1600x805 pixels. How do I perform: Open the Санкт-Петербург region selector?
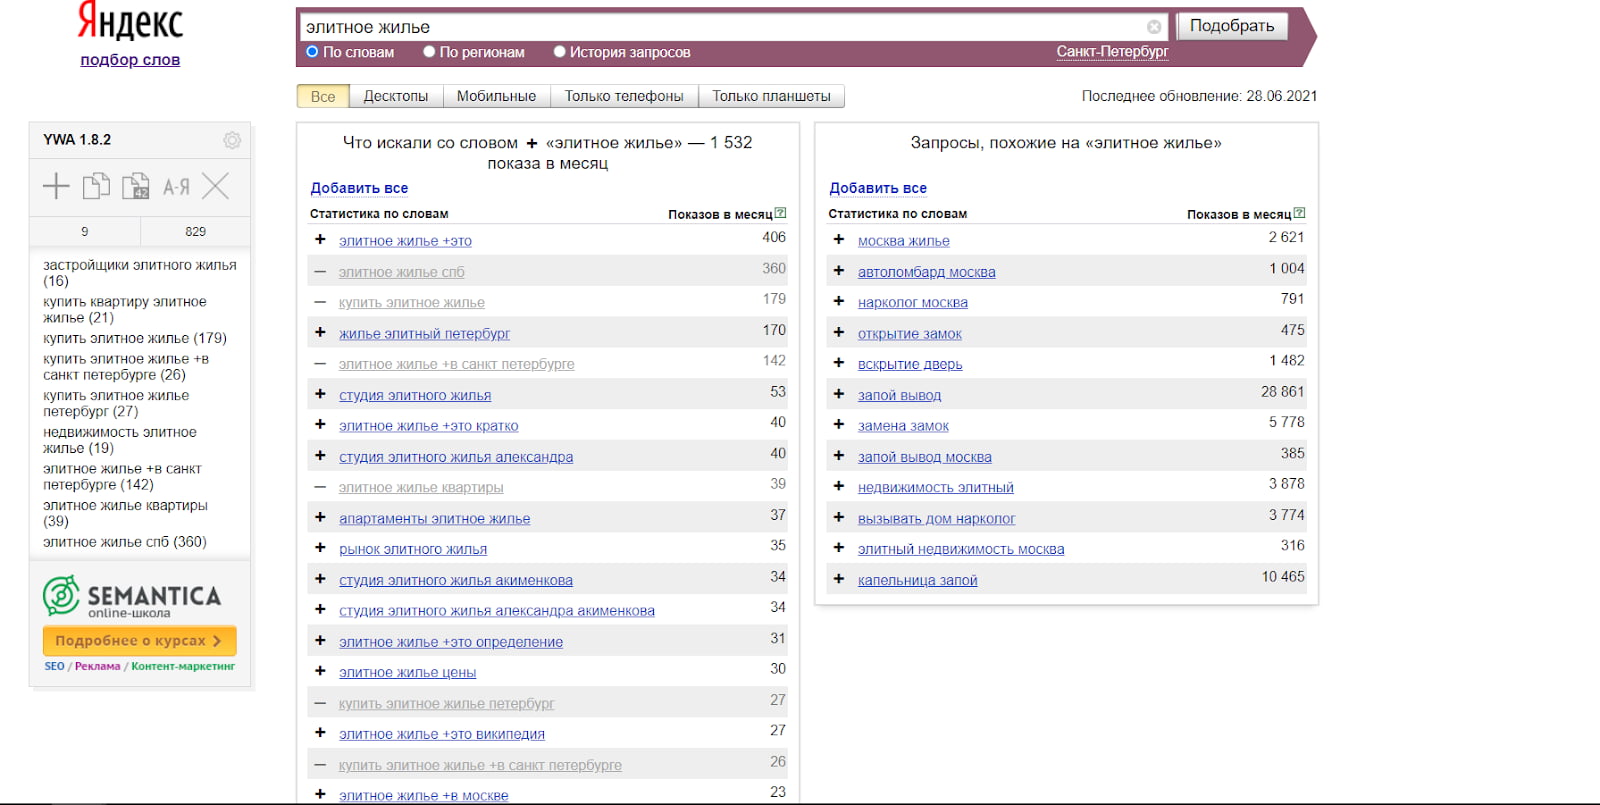(x=1112, y=52)
